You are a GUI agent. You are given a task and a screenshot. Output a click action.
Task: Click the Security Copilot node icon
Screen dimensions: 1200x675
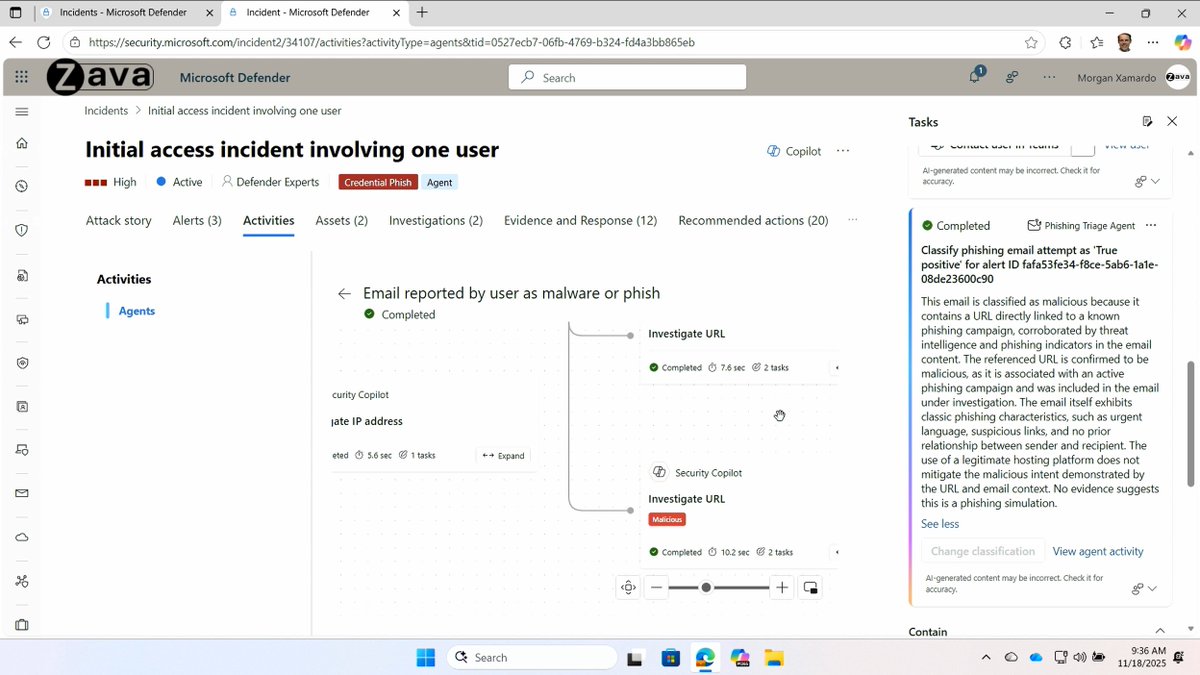[x=660, y=472]
